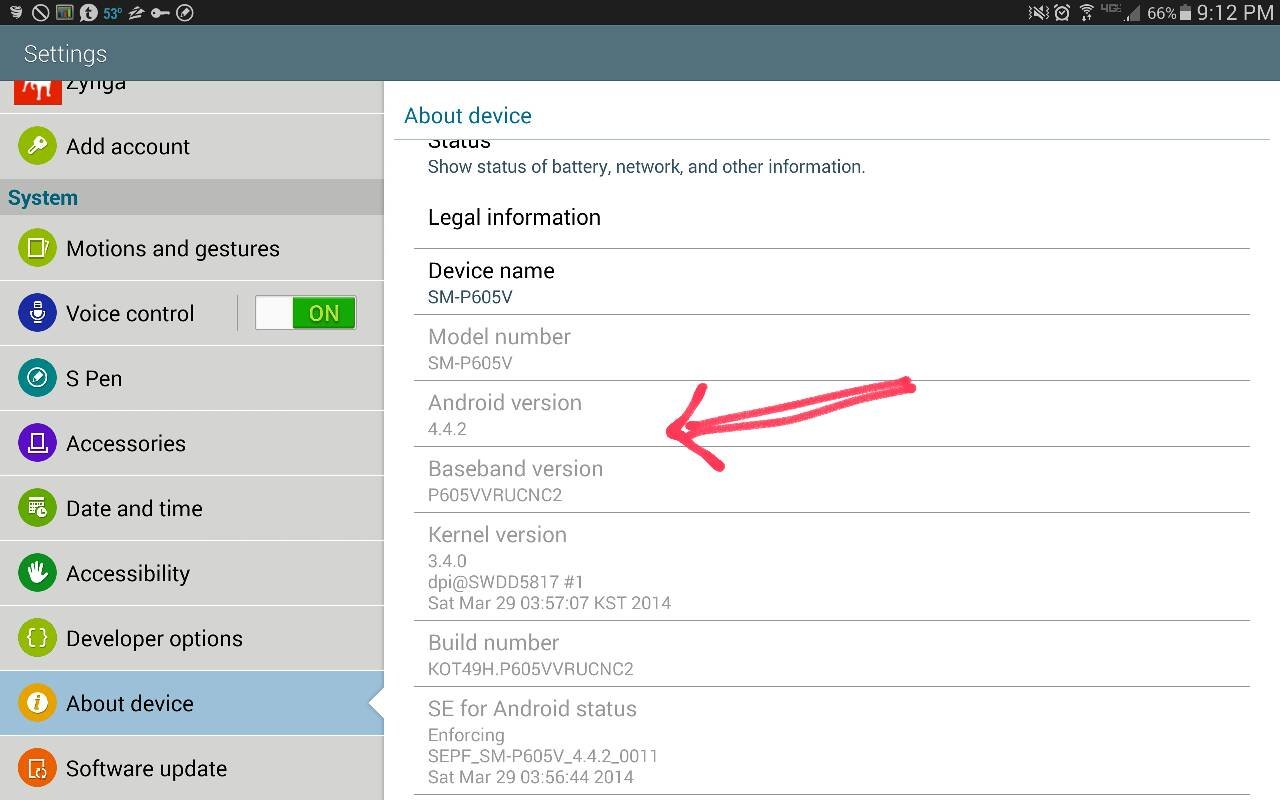Open Motions and gestures settings
Viewport: 1280px width, 800px height.
click(x=192, y=248)
